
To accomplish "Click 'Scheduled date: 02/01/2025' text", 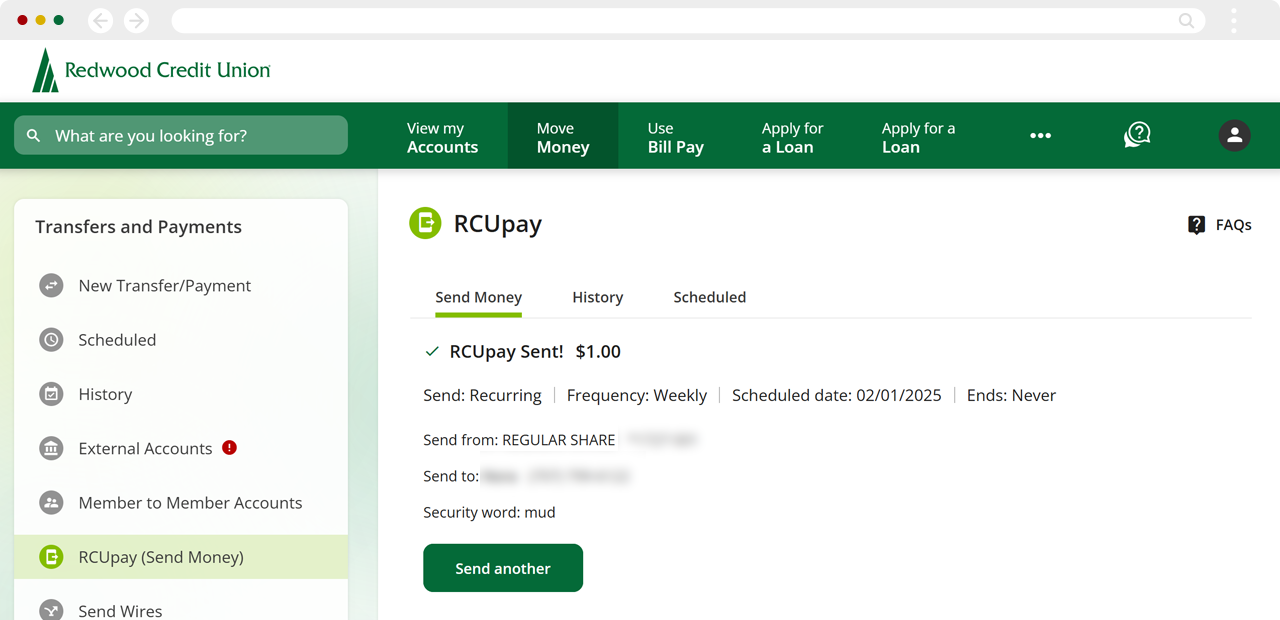I will [x=837, y=395].
